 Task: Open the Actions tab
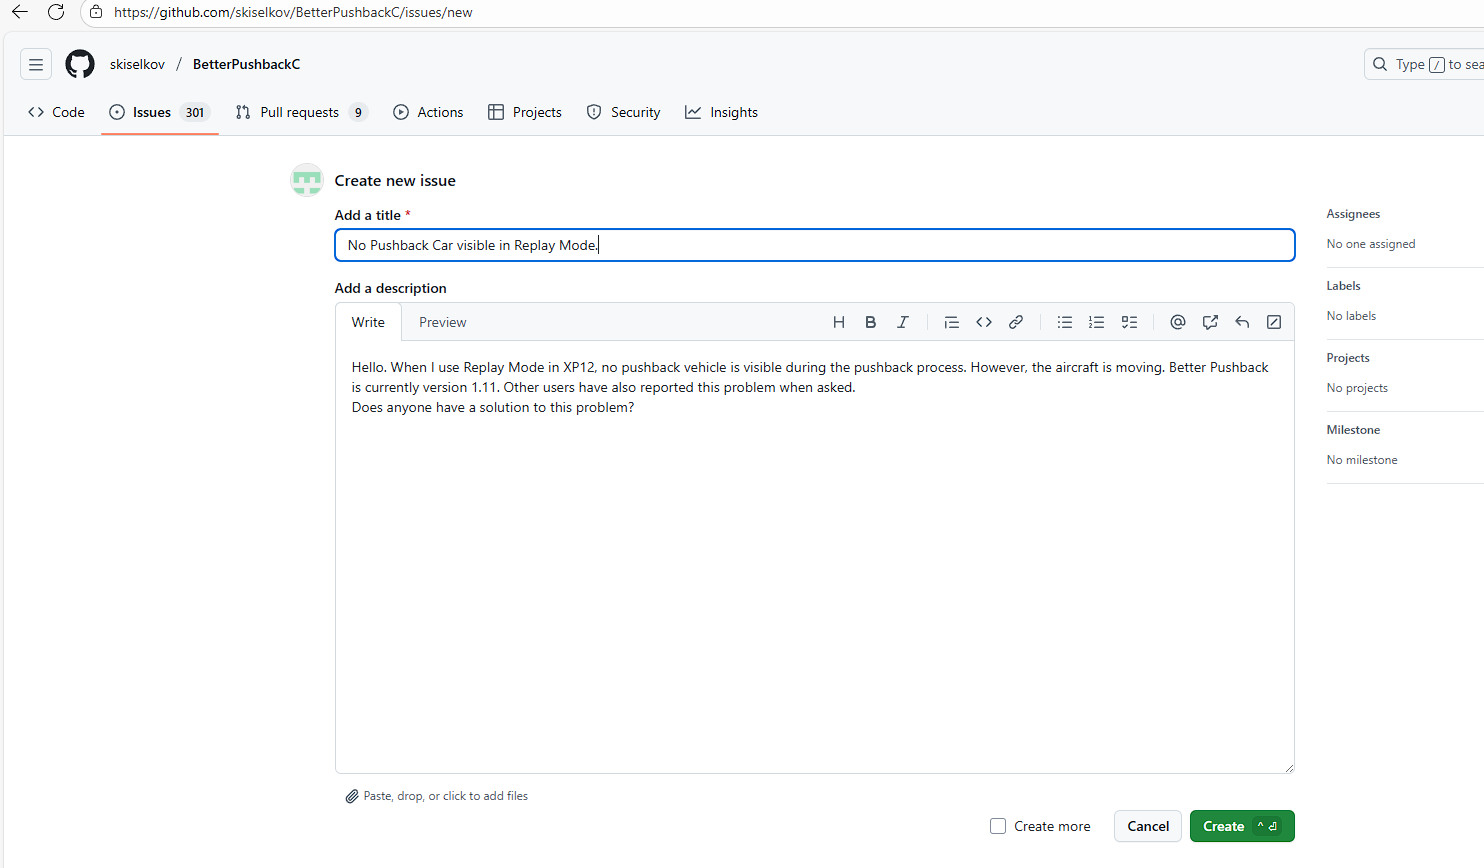tap(429, 112)
